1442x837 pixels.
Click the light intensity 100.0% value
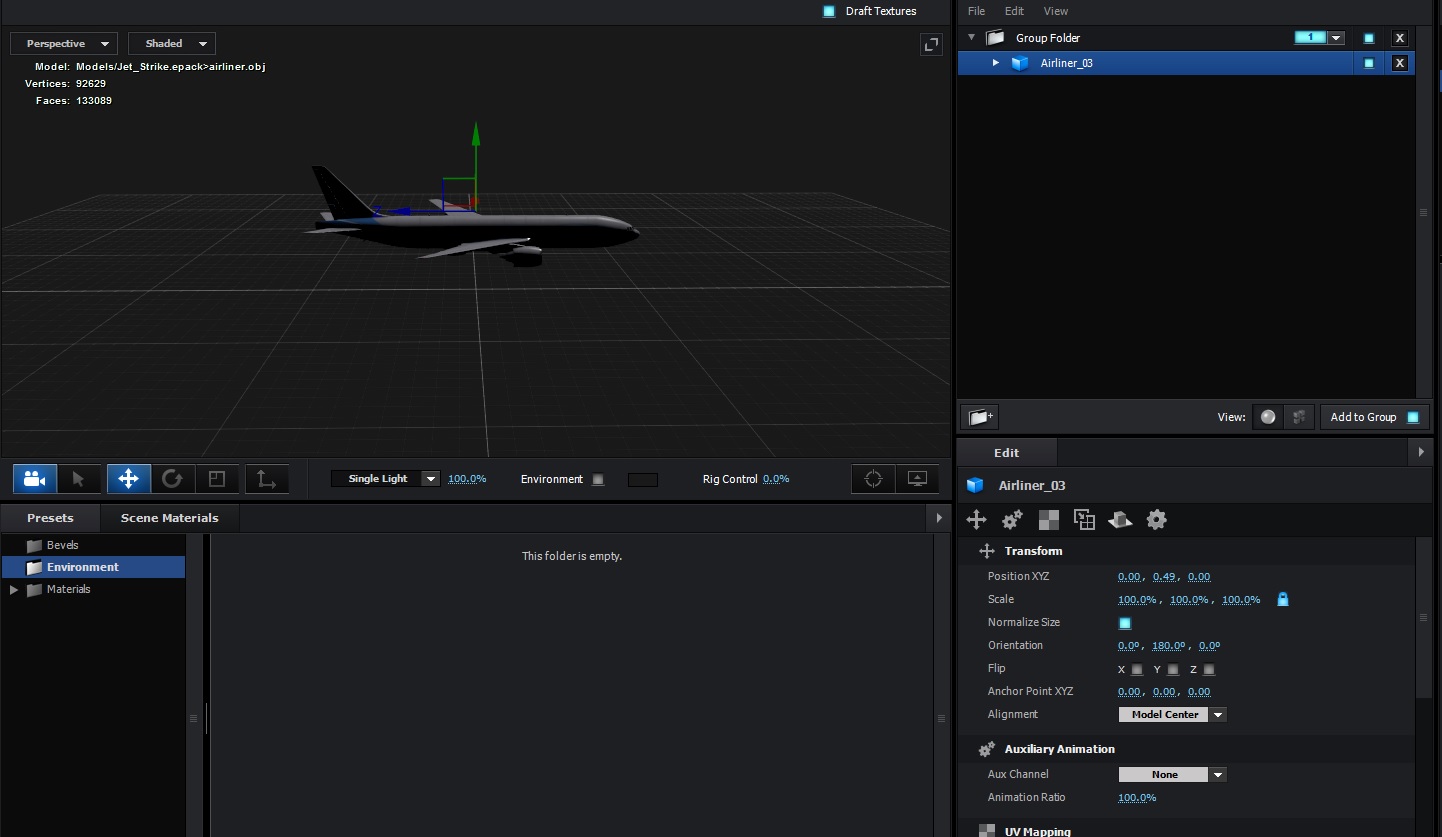pos(467,479)
